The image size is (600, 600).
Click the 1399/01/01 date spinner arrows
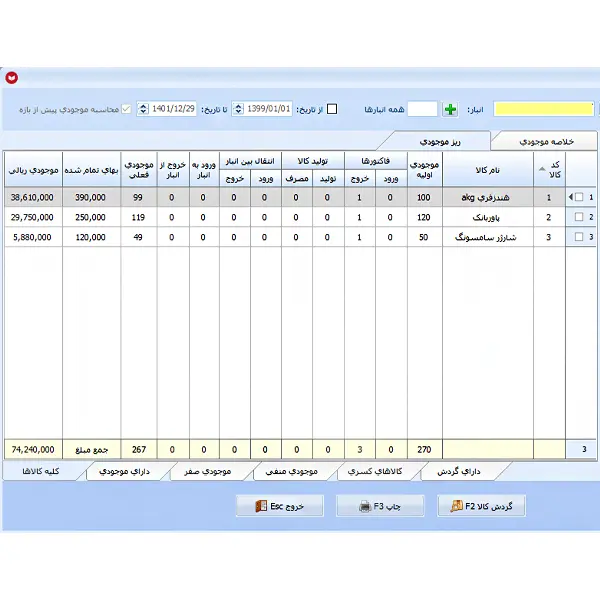pyautogui.click(x=238, y=109)
